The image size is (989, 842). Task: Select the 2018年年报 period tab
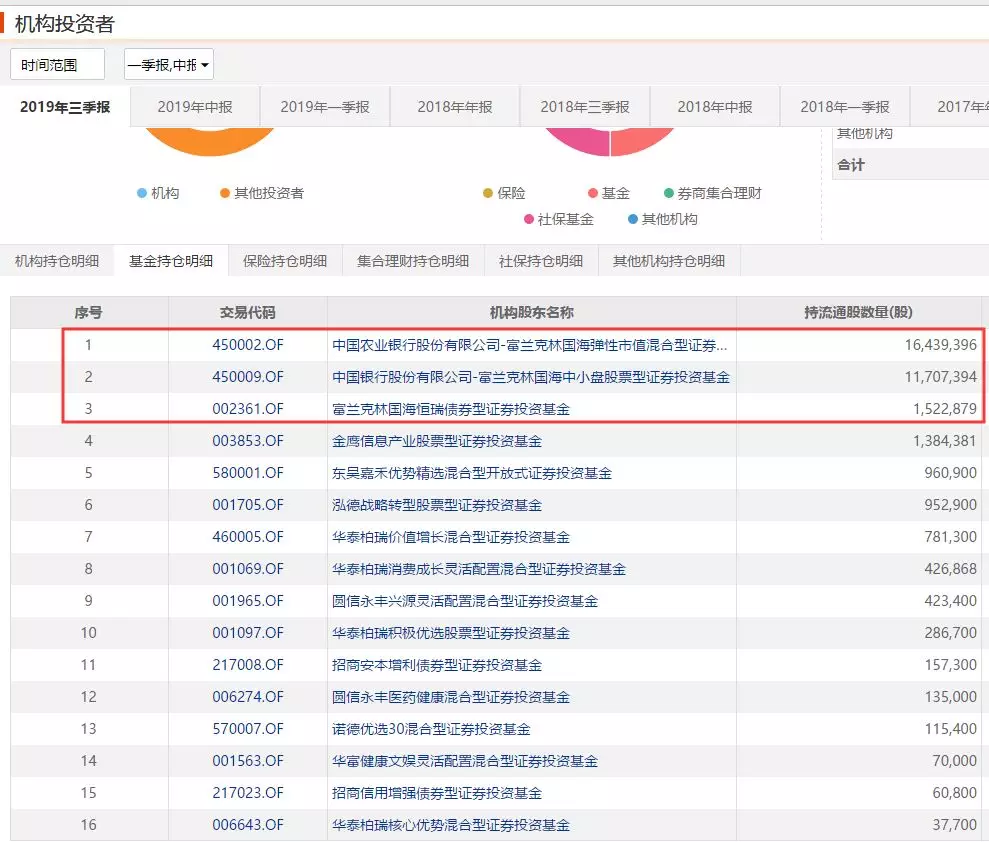(455, 107)
